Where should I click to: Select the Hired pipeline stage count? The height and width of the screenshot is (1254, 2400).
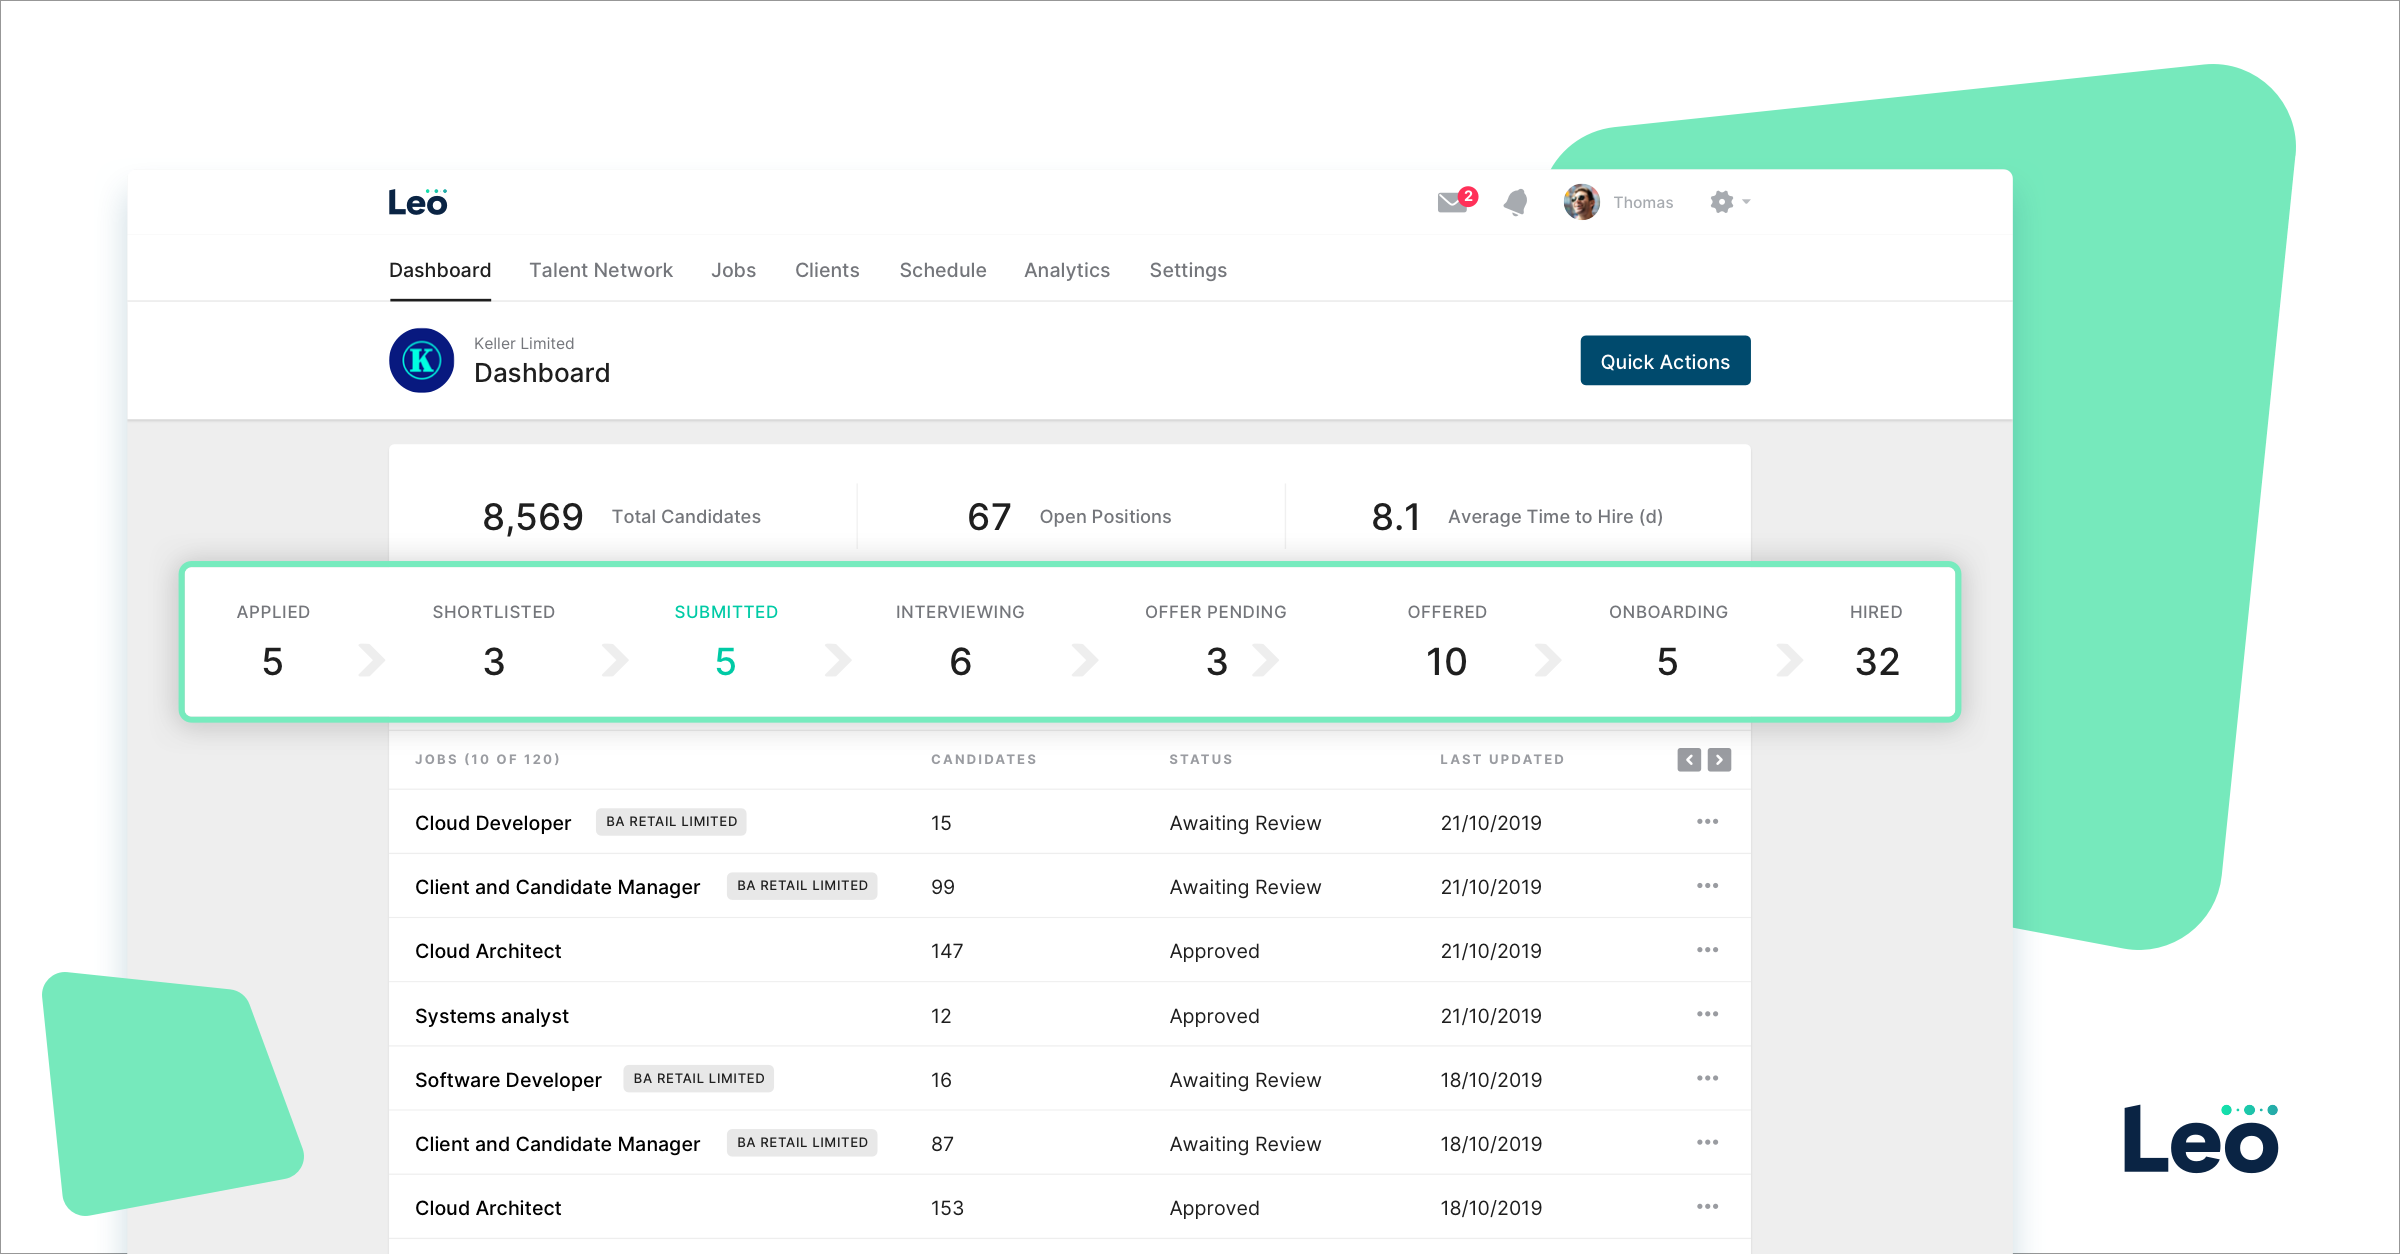(1876, 661)
